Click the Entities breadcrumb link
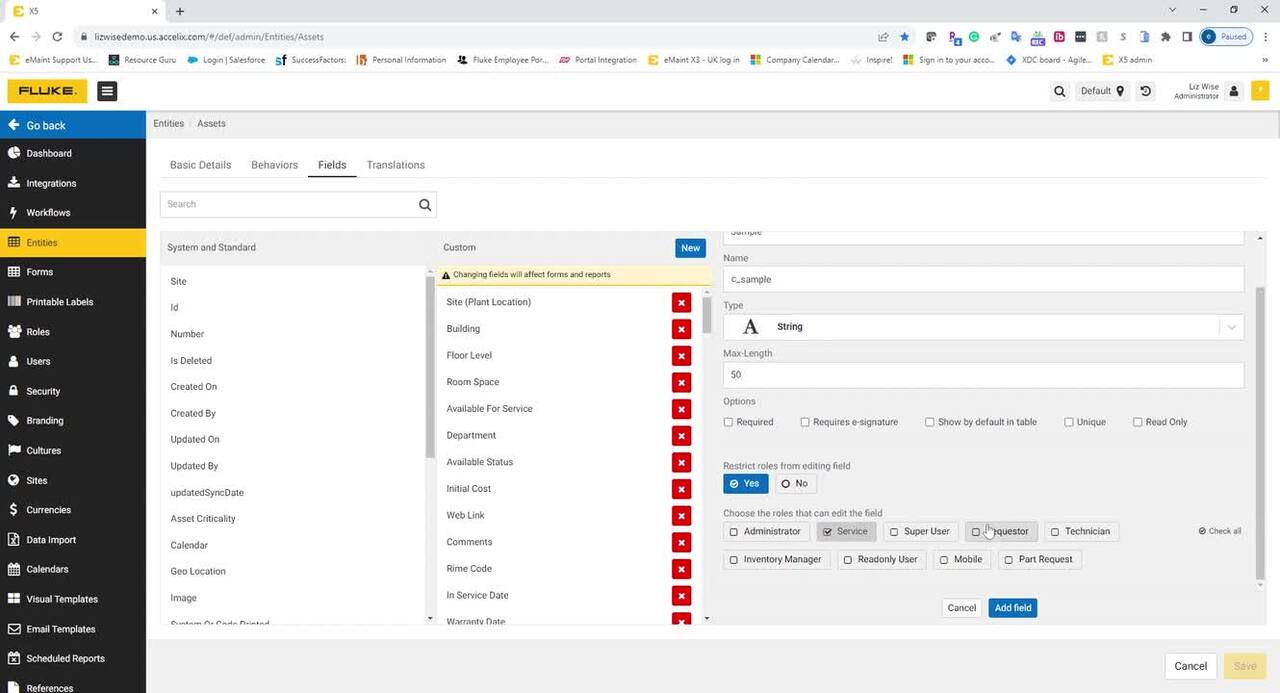1280x693 pixels. click(168, 124)
